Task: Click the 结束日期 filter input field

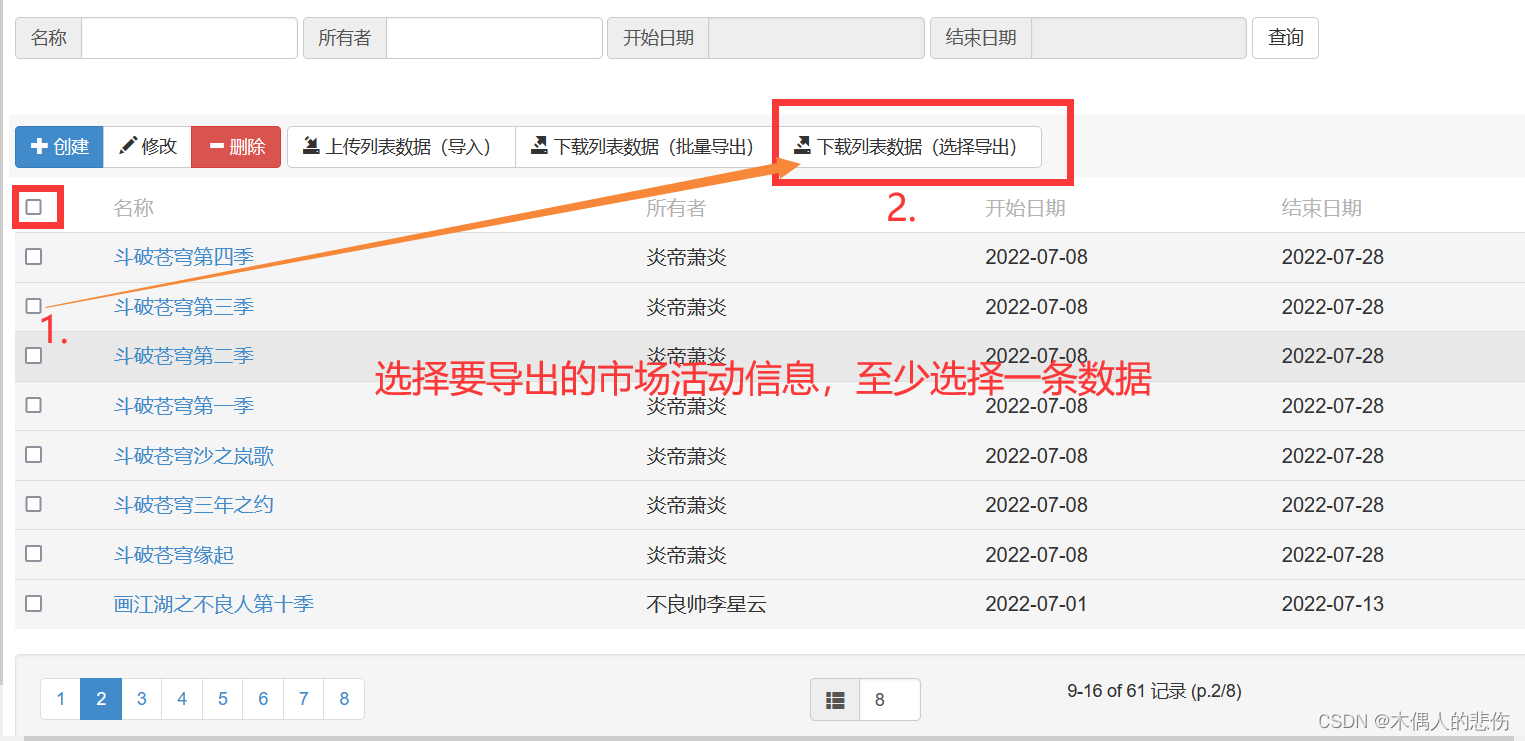Action: pos(1139,38)
